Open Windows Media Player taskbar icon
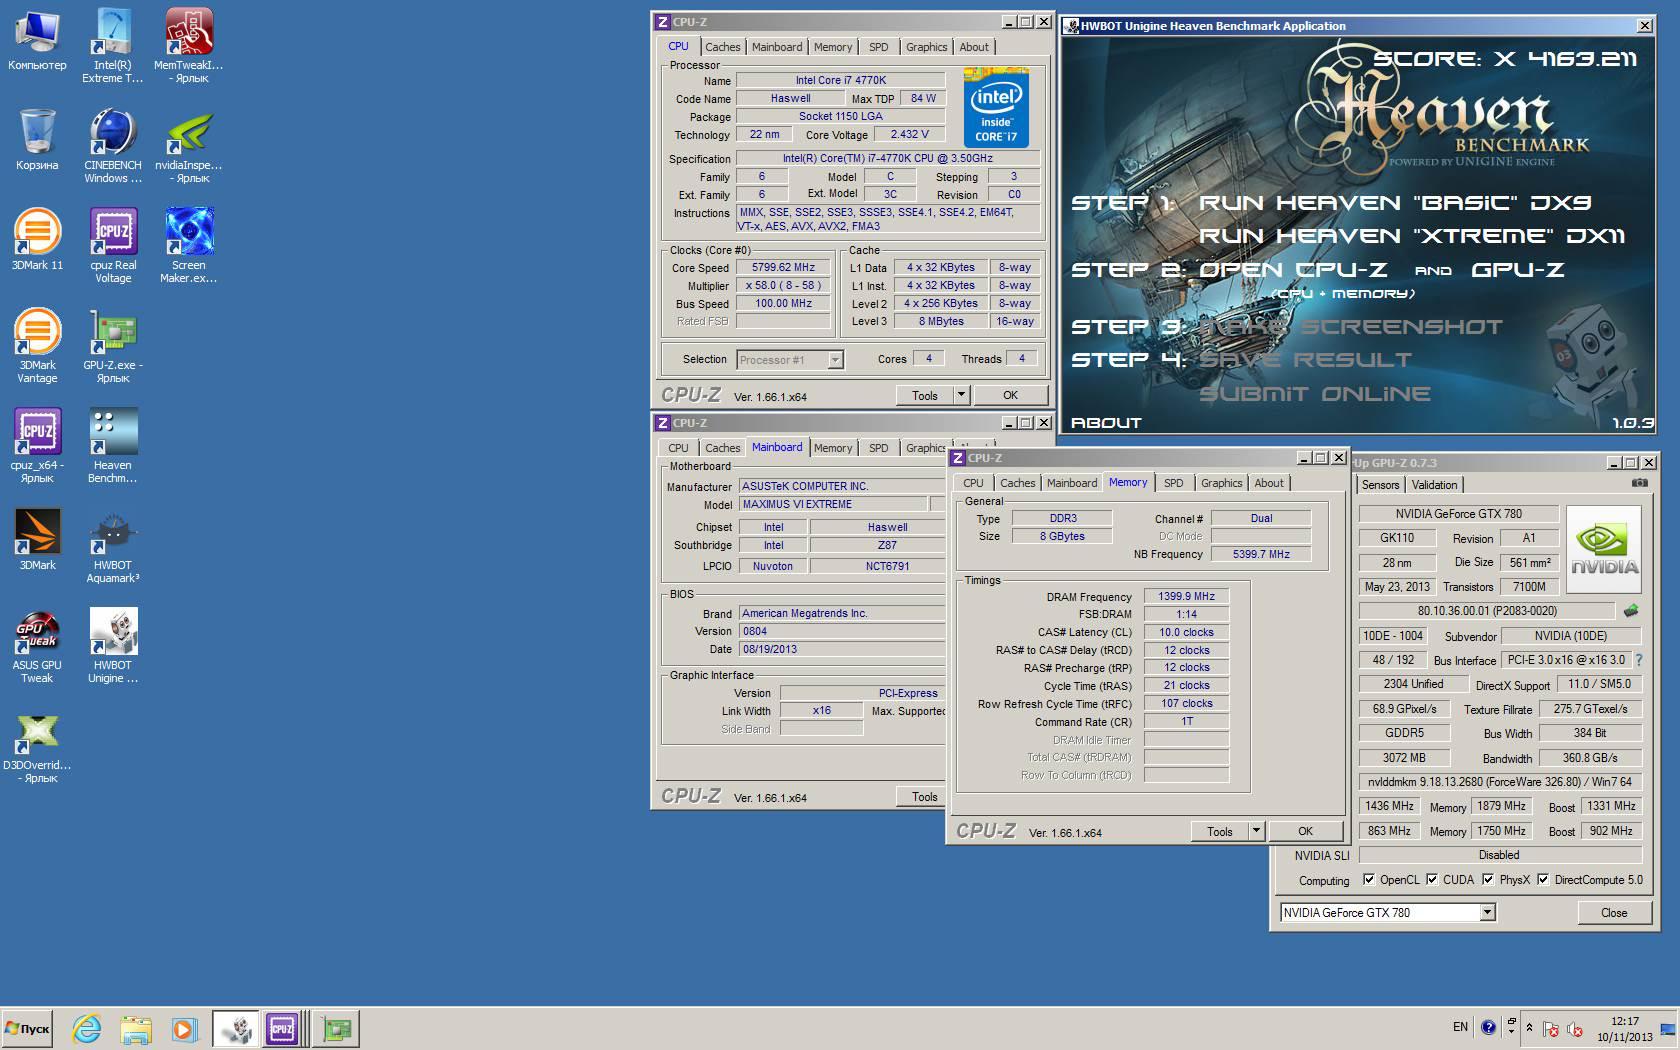 coord(183,1028)
